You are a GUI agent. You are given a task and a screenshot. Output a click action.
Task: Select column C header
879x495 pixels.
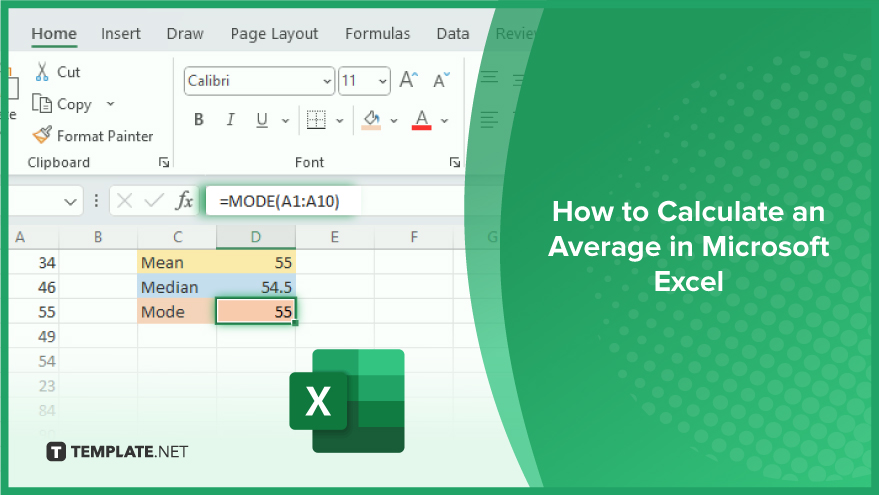177,237
